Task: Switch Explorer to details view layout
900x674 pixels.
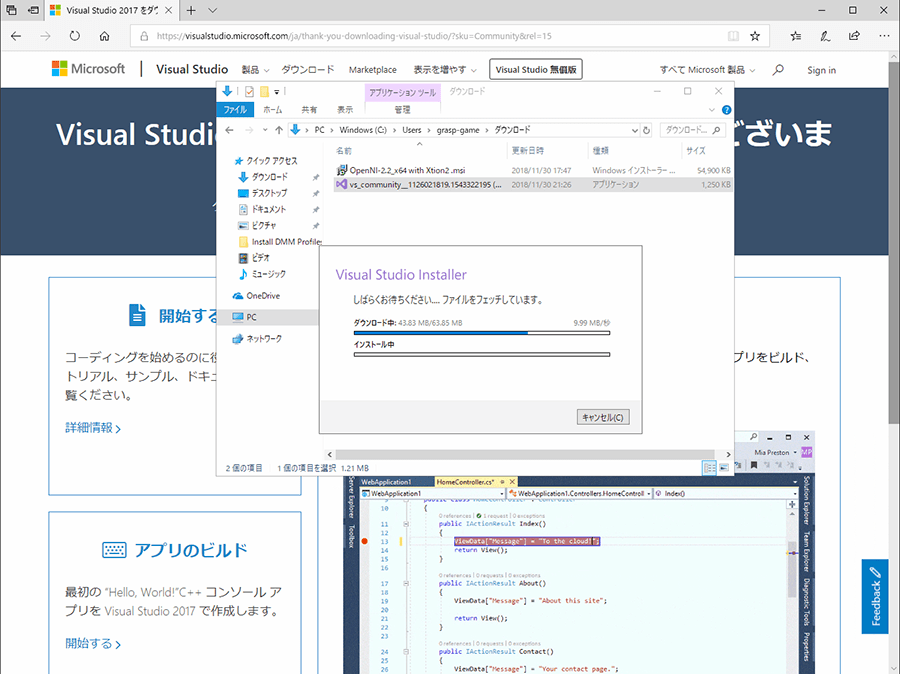Action: point(709,467)
